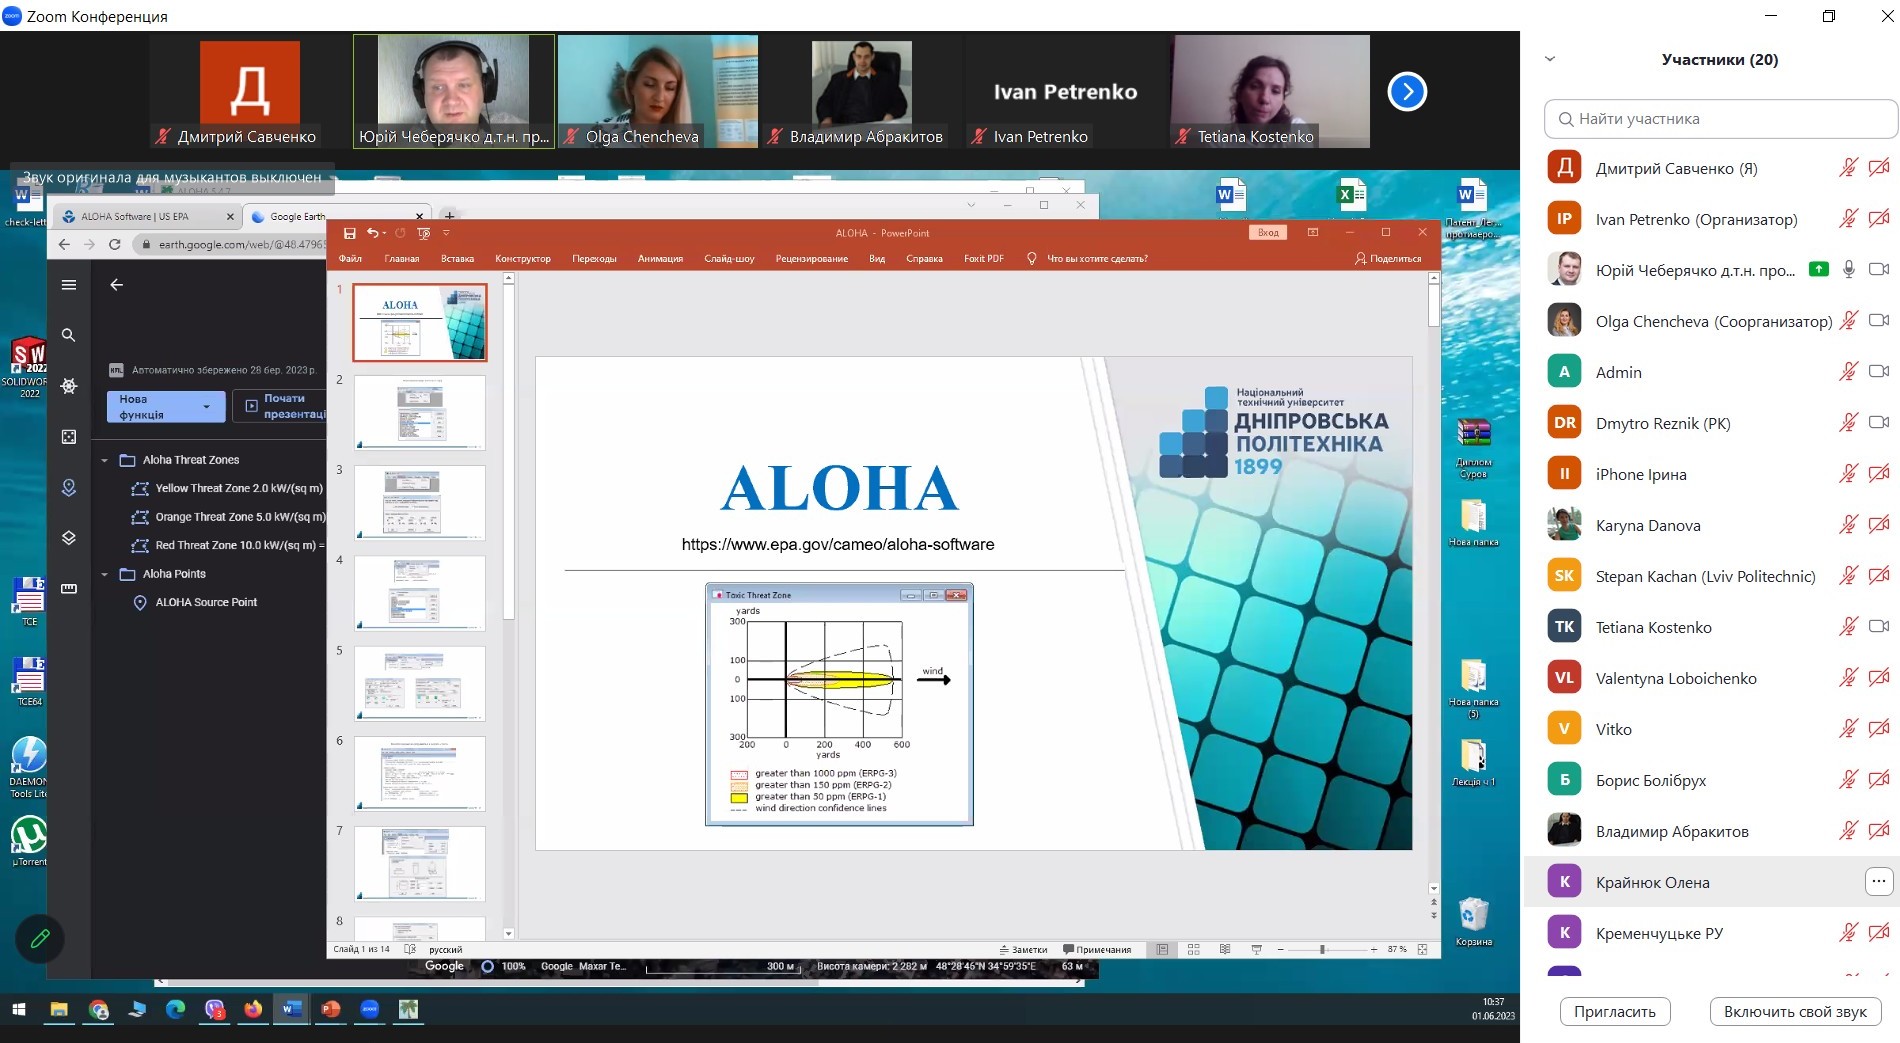Open ribbon display options in PowerPoint
The image size is (1900, 1043).
click(x=1313, y=232)
